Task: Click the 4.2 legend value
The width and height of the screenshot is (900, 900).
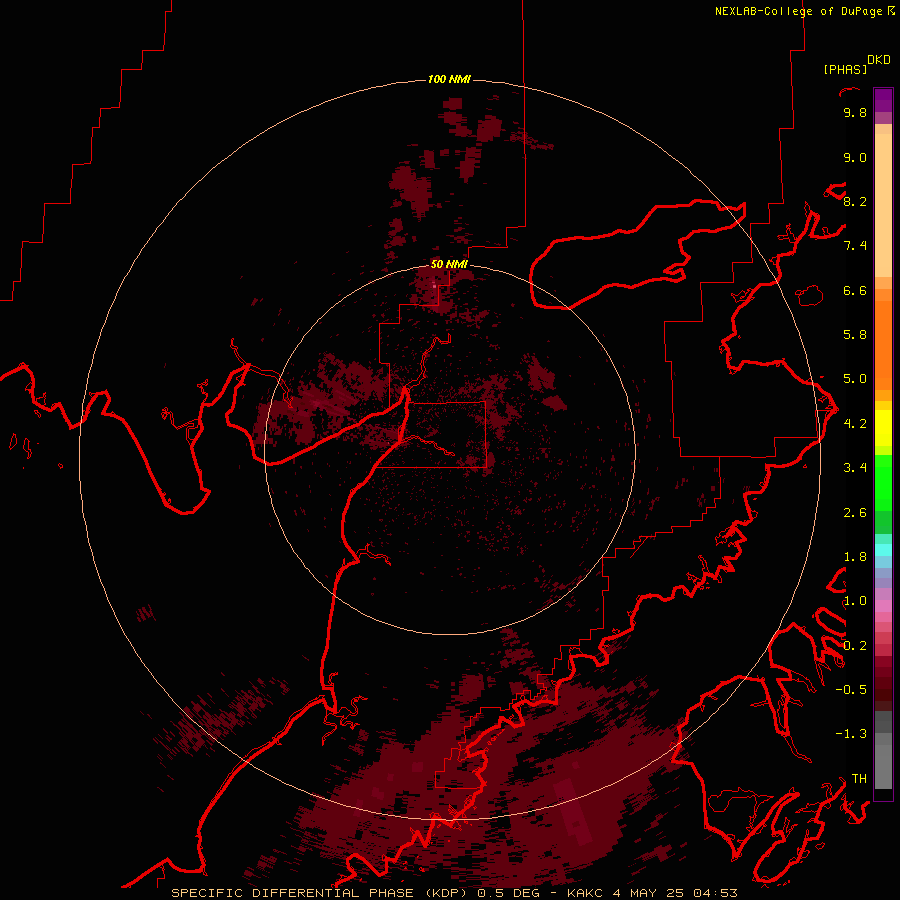Action: 855,424
